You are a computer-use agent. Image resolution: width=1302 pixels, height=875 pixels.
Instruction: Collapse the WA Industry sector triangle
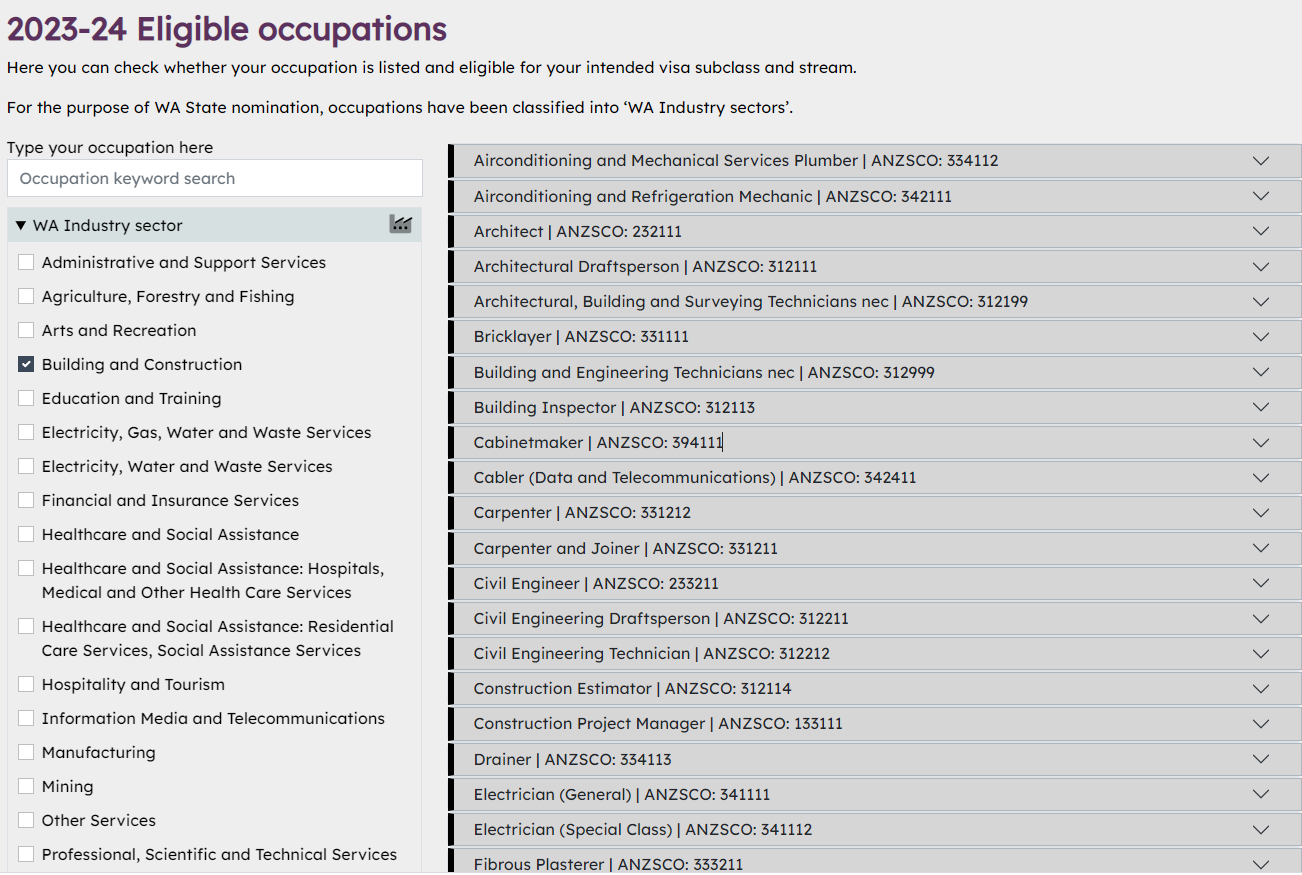(21, 226)
